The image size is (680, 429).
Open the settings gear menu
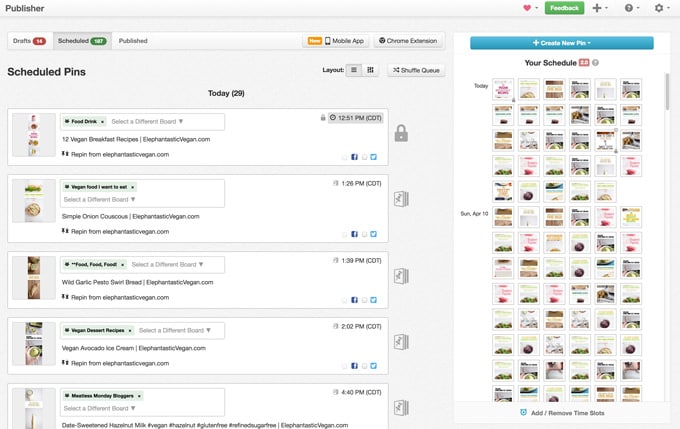pyautogui.click(x=662, y=8)
